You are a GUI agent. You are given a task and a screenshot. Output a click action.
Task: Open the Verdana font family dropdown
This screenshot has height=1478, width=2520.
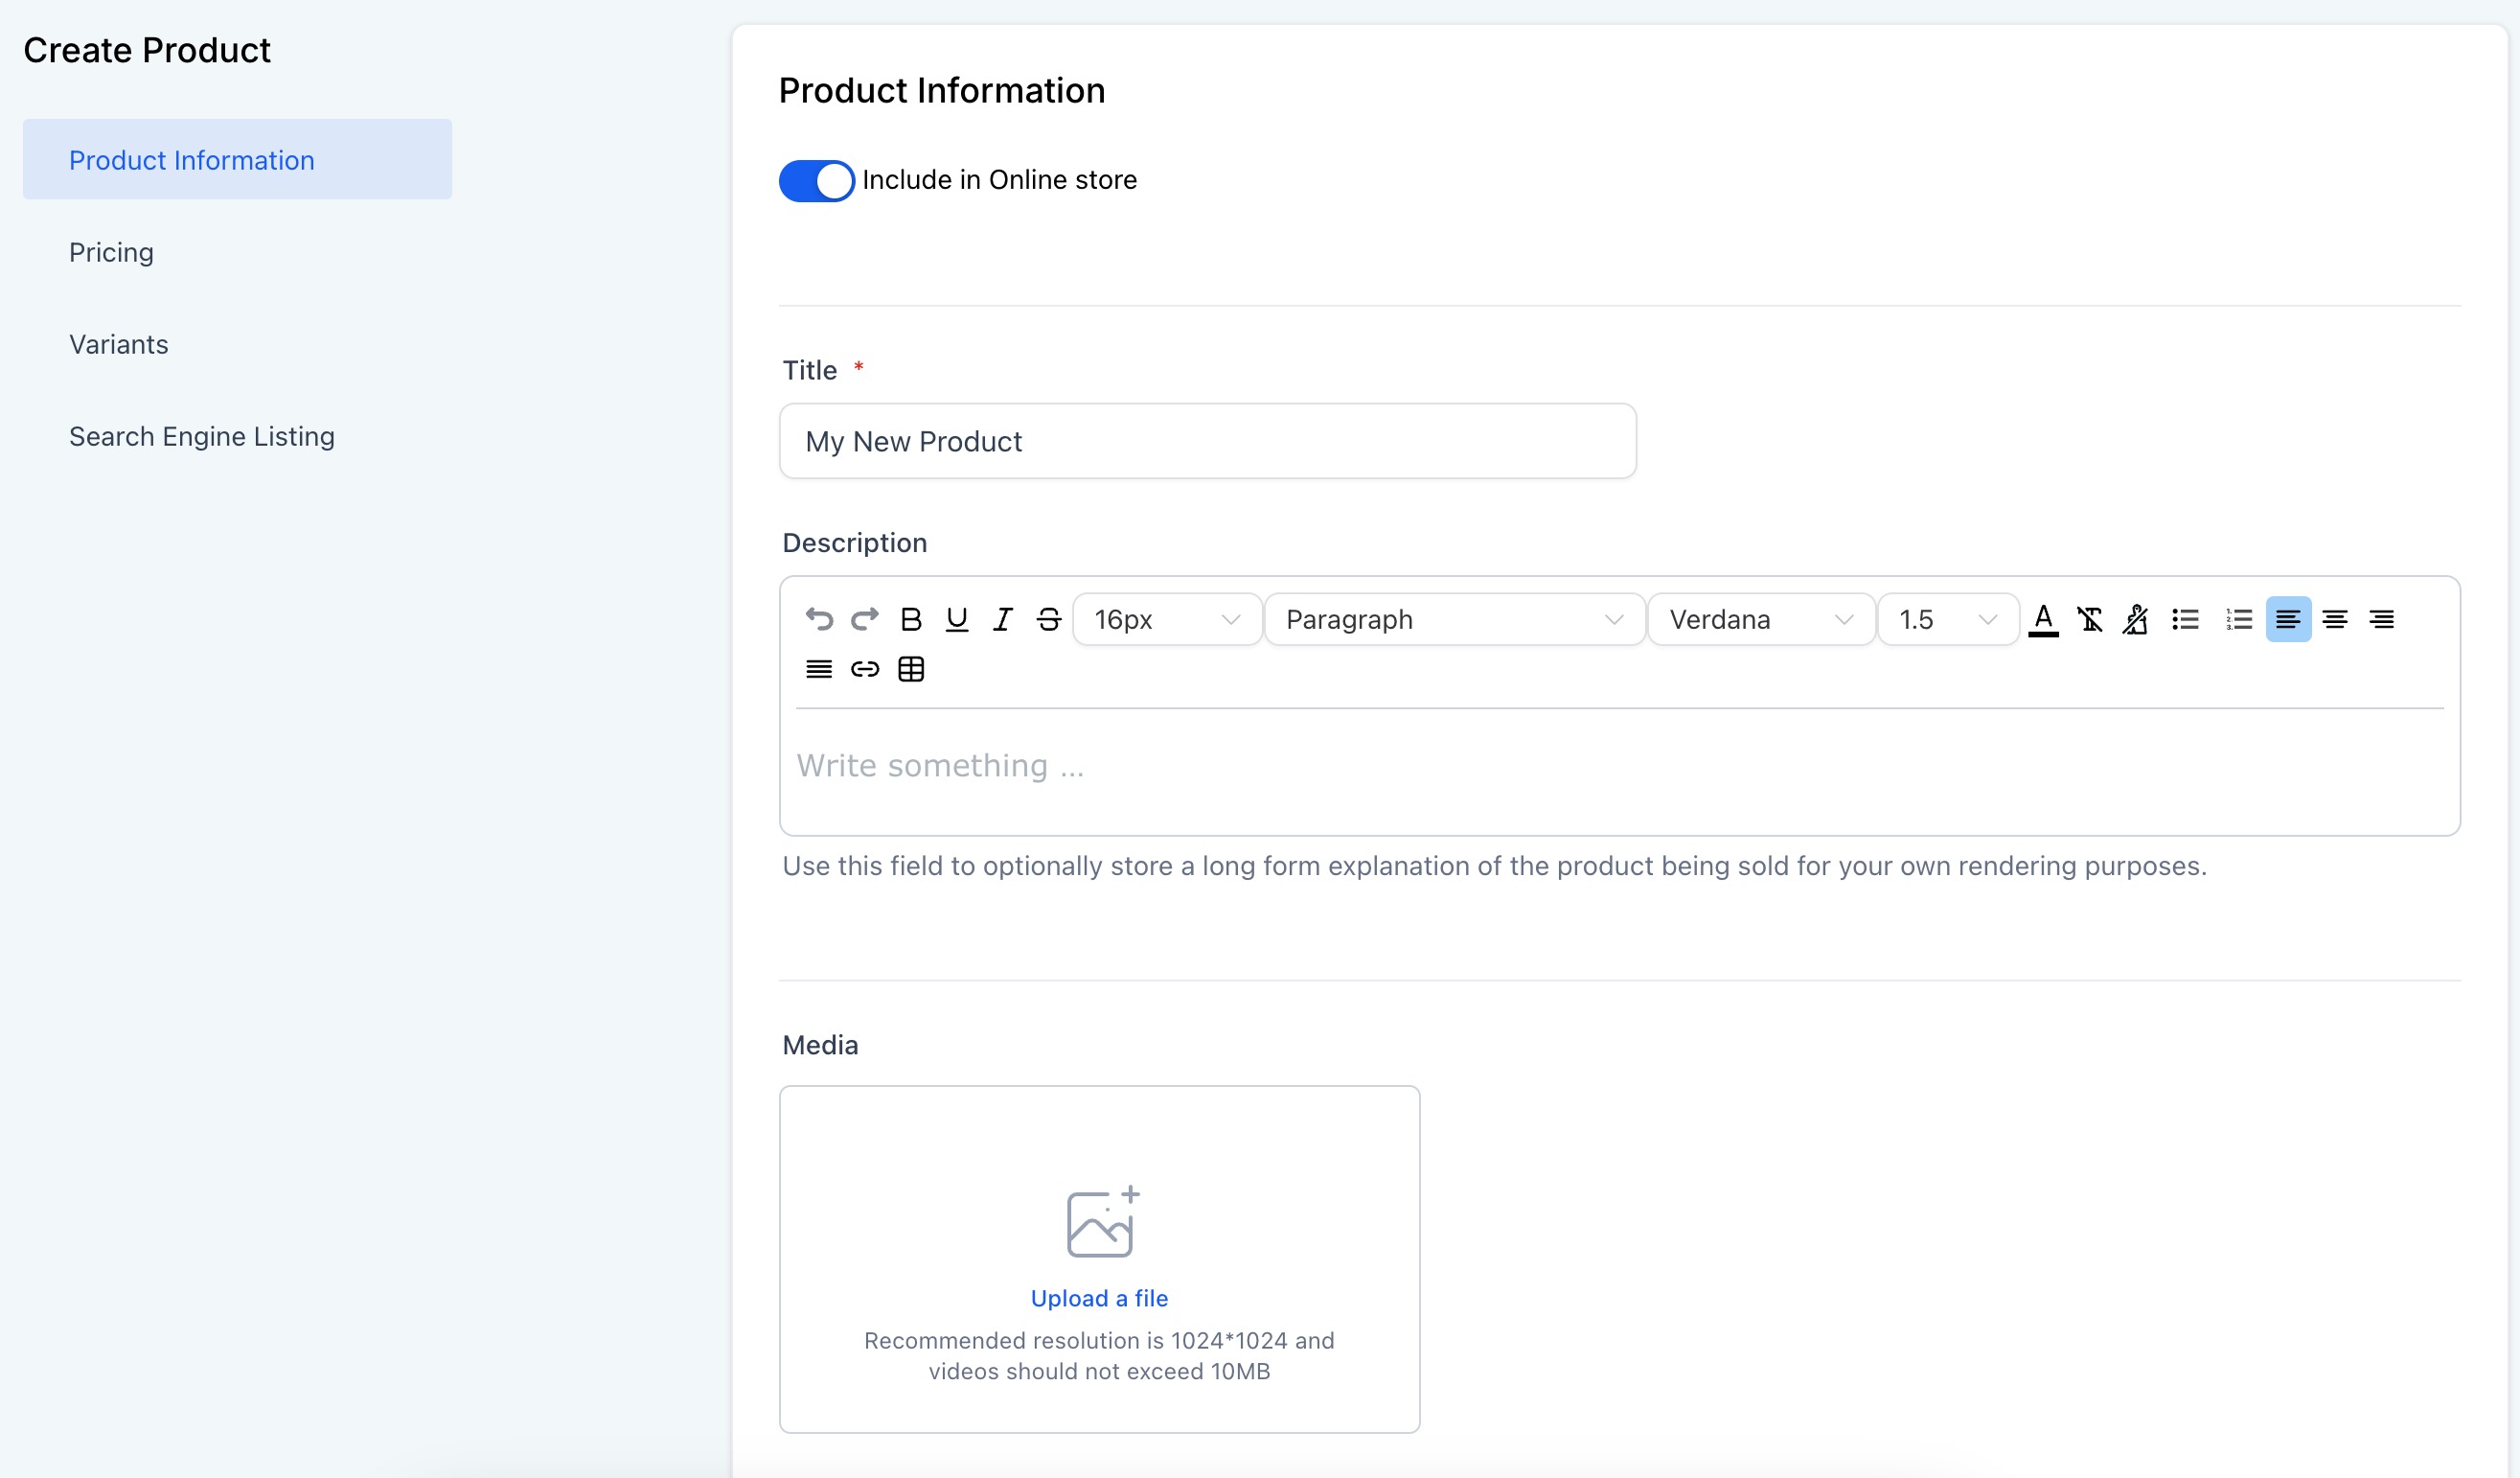(1759, 619)
